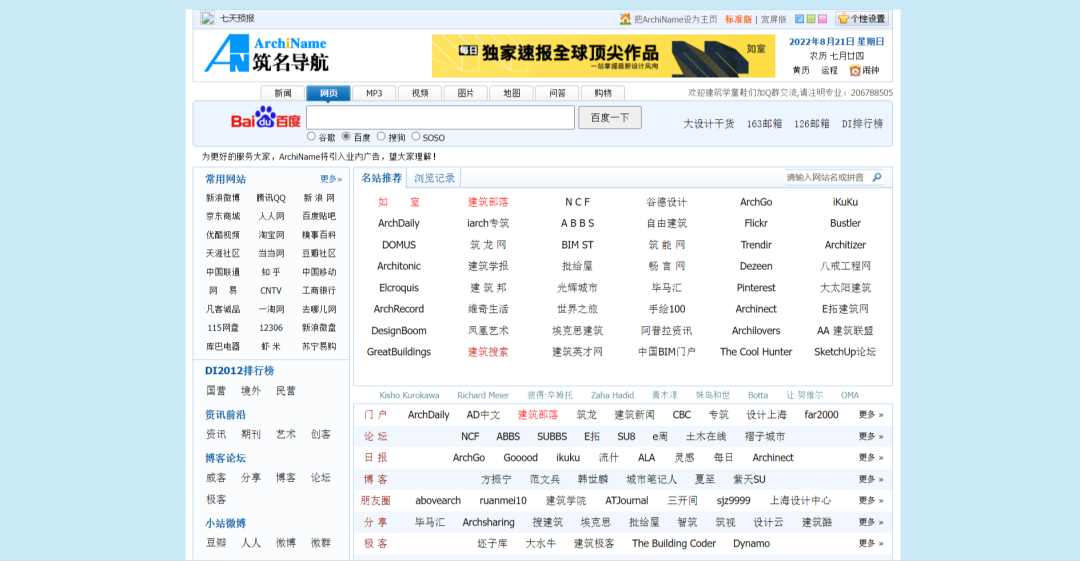Switch to the 网页 search tab
Image resolution: width=1080 pixels, height=561 pixels.
329,93
